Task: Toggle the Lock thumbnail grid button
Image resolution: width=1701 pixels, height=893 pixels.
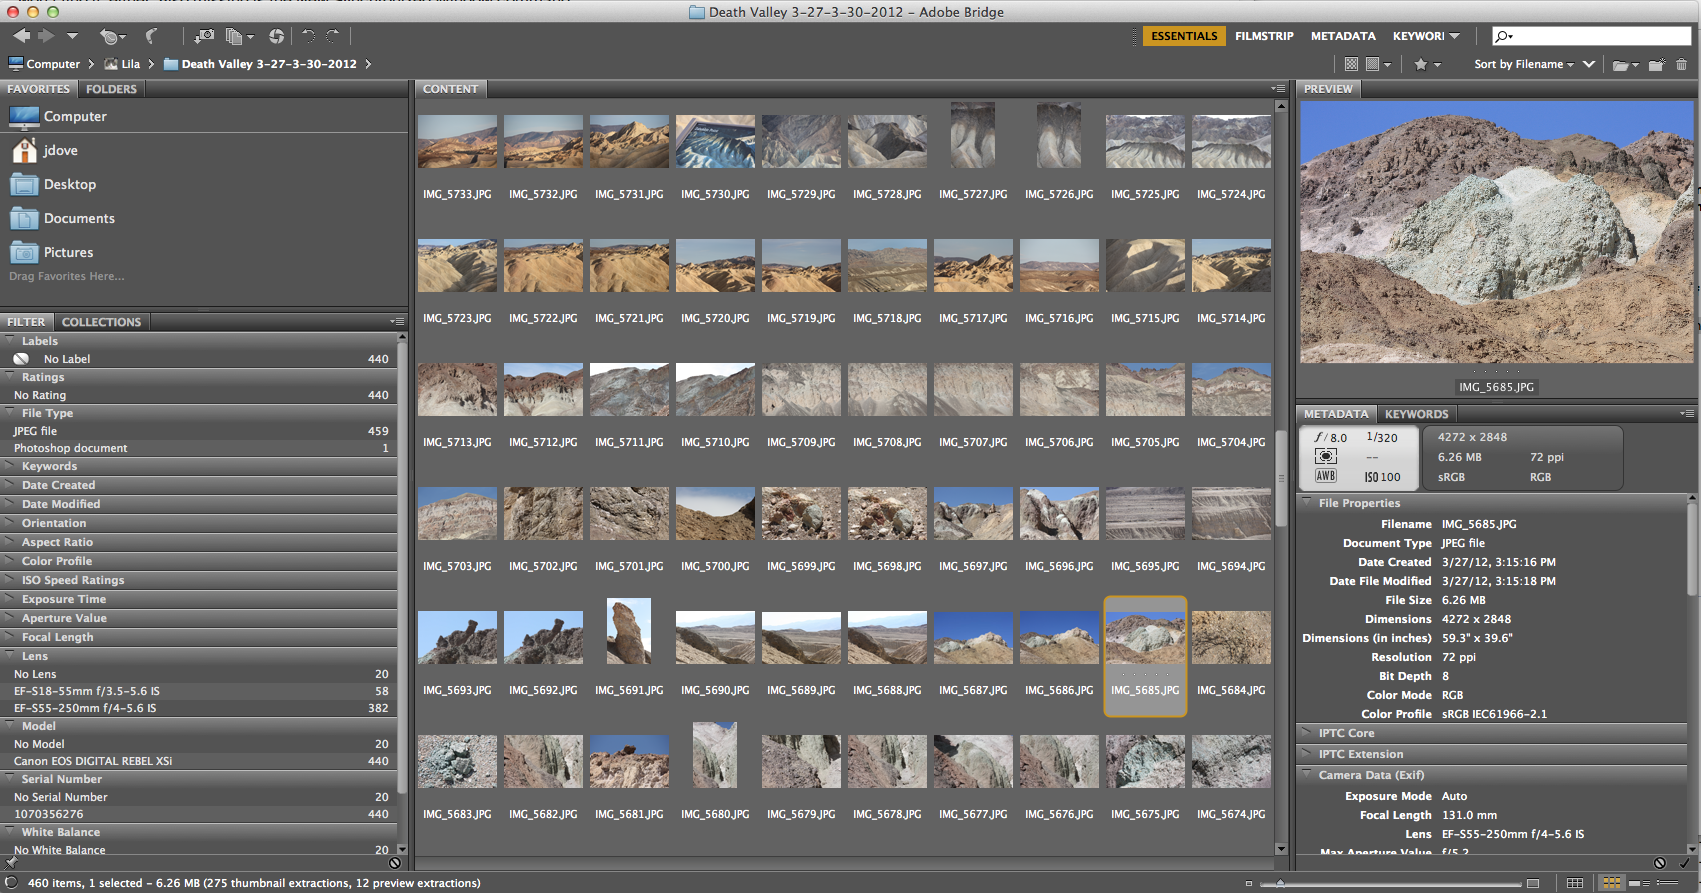Action: (x=1575, y=883)
